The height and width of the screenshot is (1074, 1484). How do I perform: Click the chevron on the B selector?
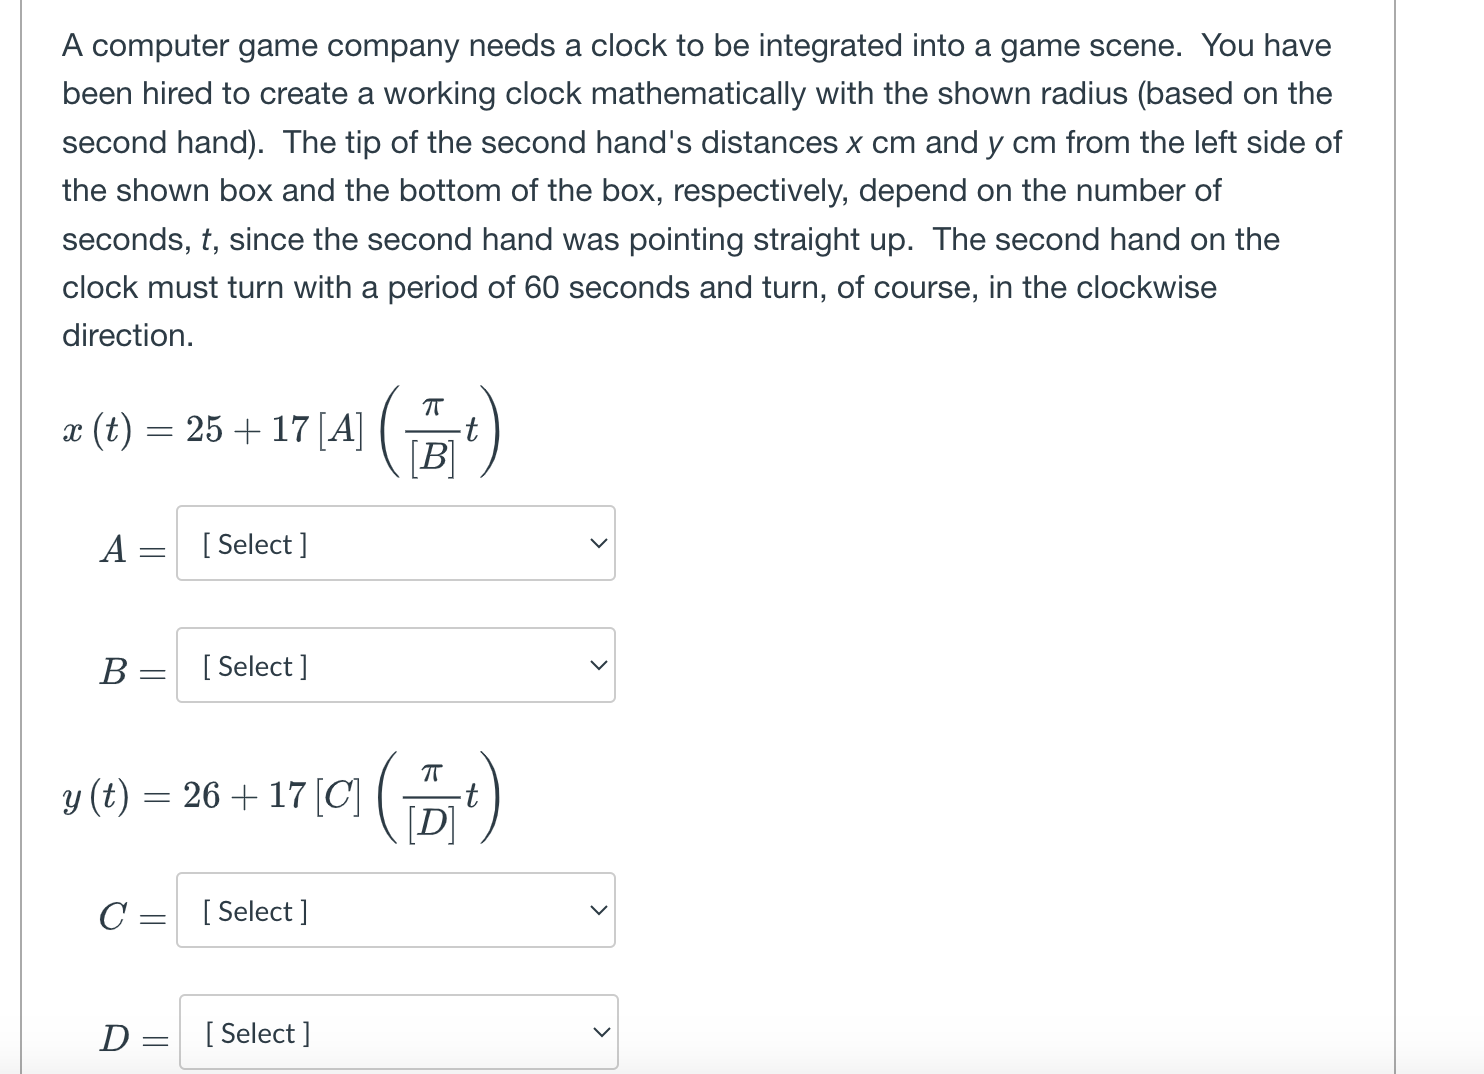597,665
